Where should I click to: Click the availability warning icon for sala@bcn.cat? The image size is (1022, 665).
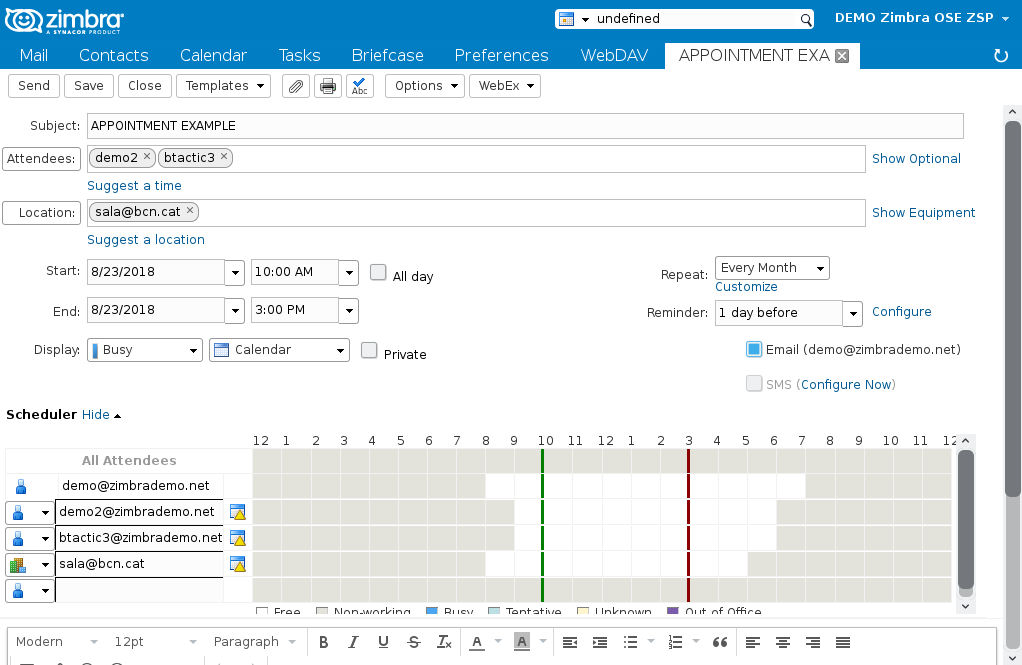(x=238, y=564)
